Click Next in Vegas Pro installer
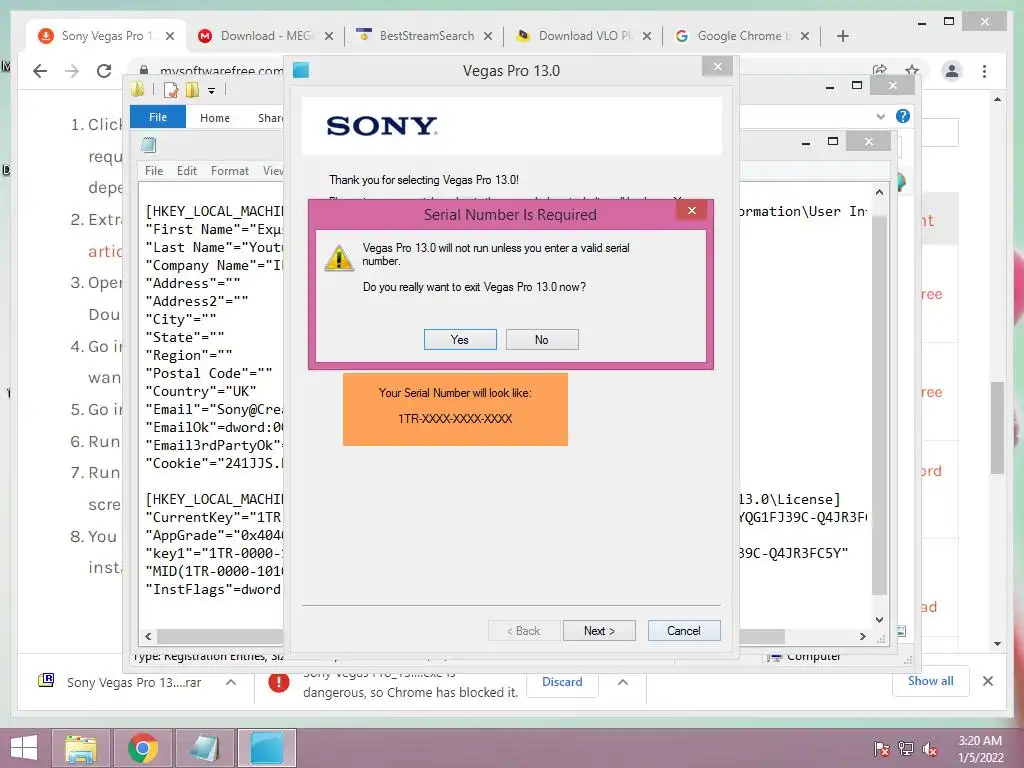 coord(599,631)
